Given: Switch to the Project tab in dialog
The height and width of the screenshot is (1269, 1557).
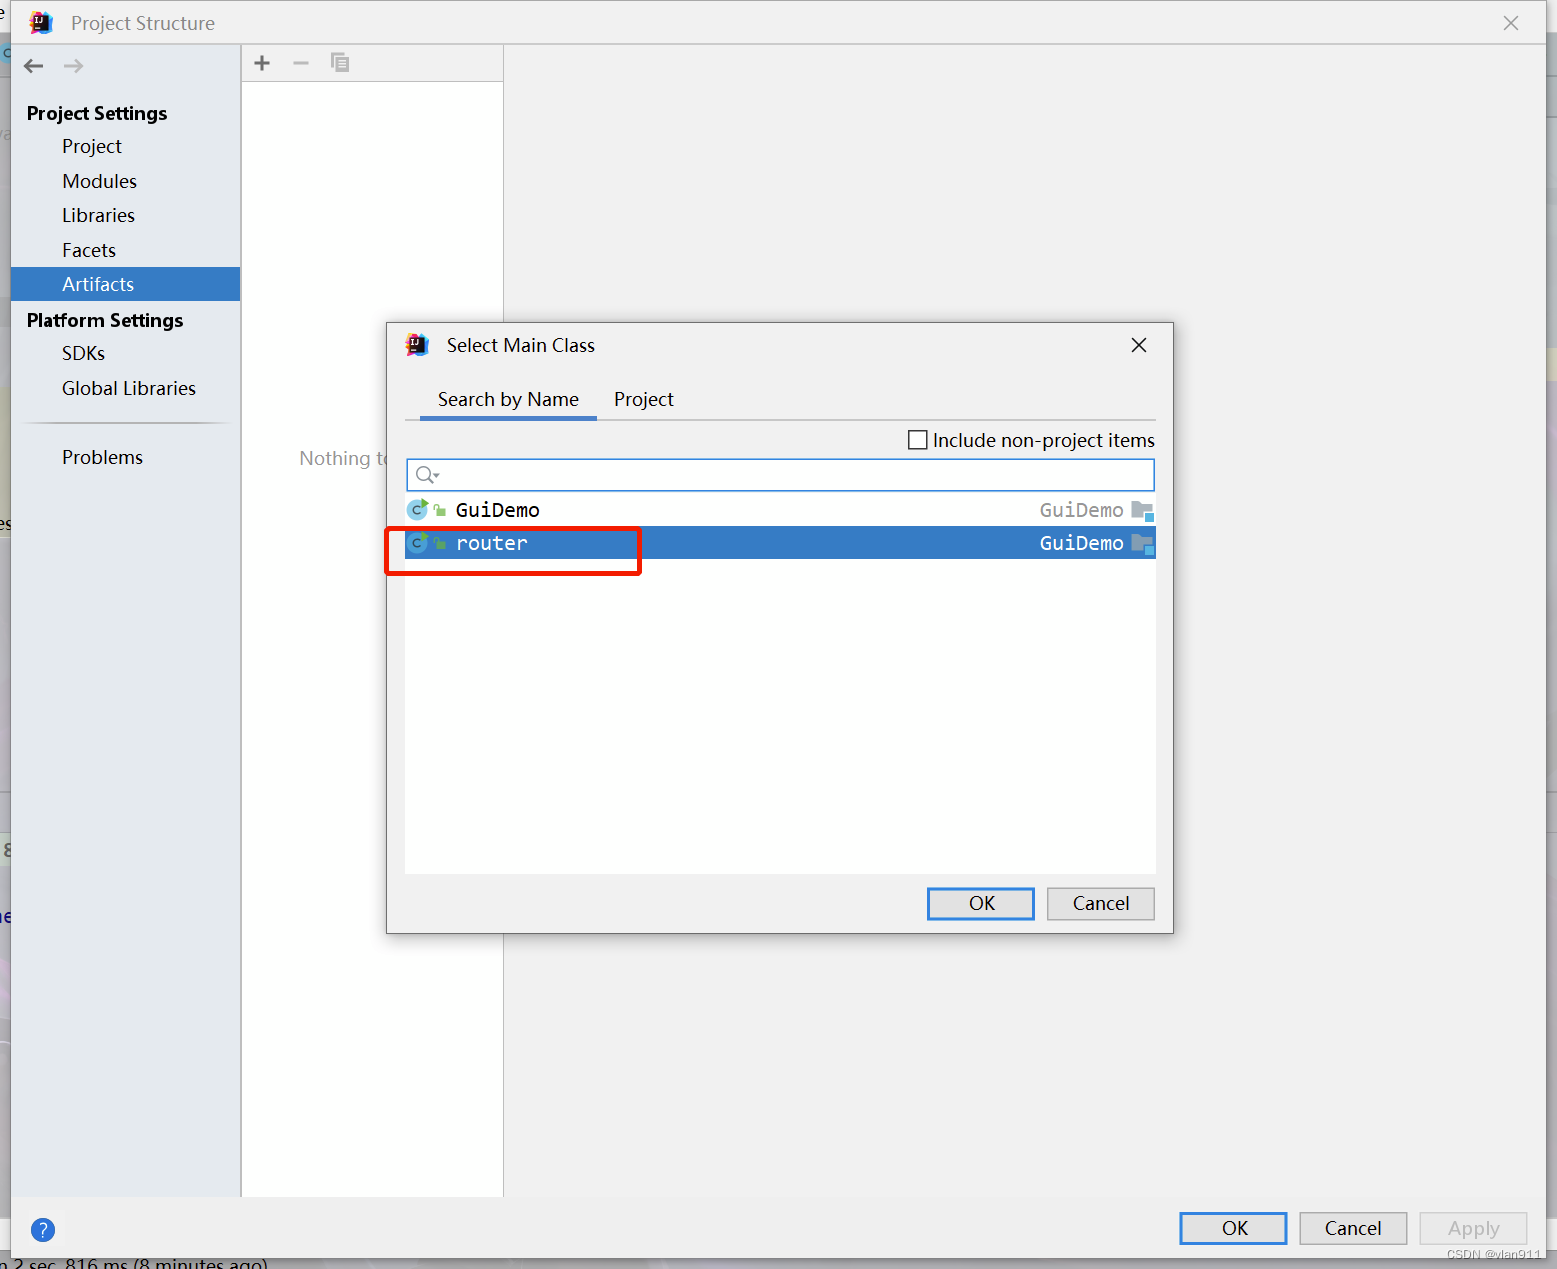Looking at the screenshot, I should (x=644, y=399).
